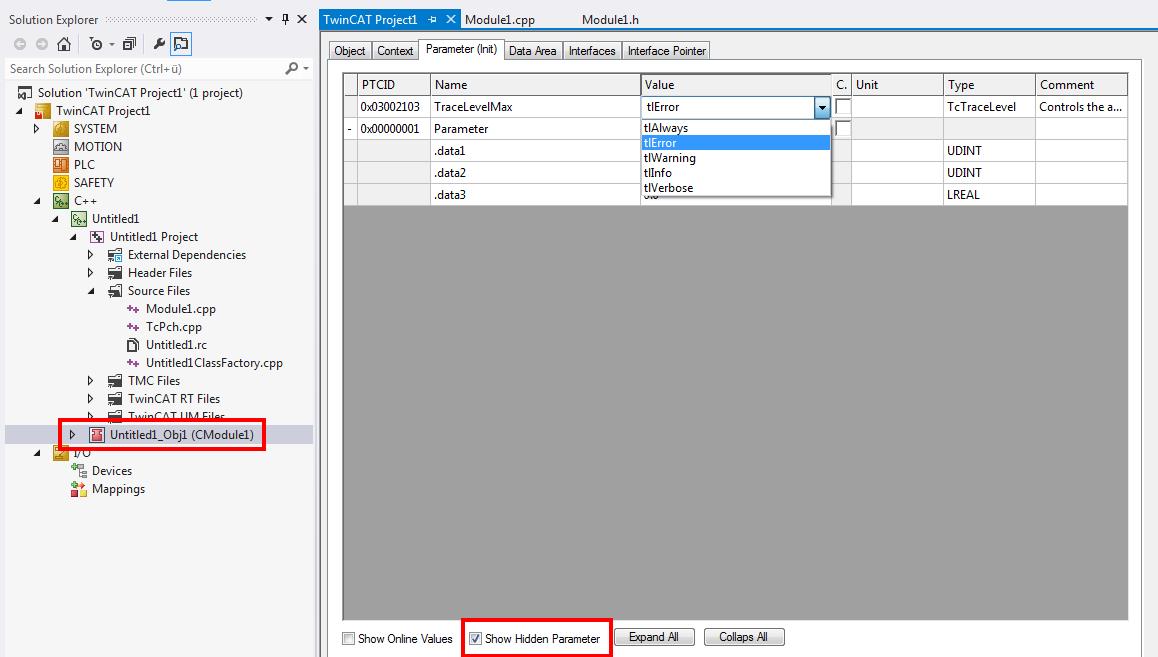1158x657 pixels.
Task: Toggle the Preview Selected Items icon
Action: click(x=181, y=44)
